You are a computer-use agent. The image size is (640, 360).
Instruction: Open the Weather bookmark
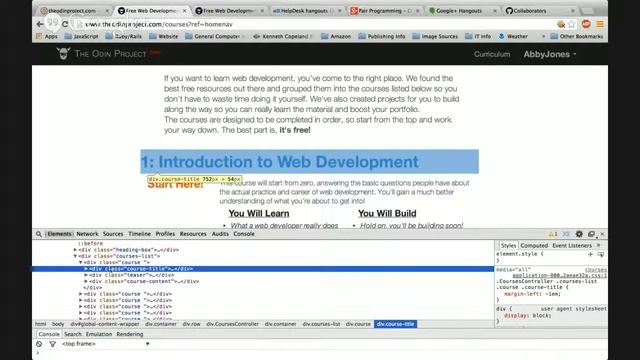(513, 36)
